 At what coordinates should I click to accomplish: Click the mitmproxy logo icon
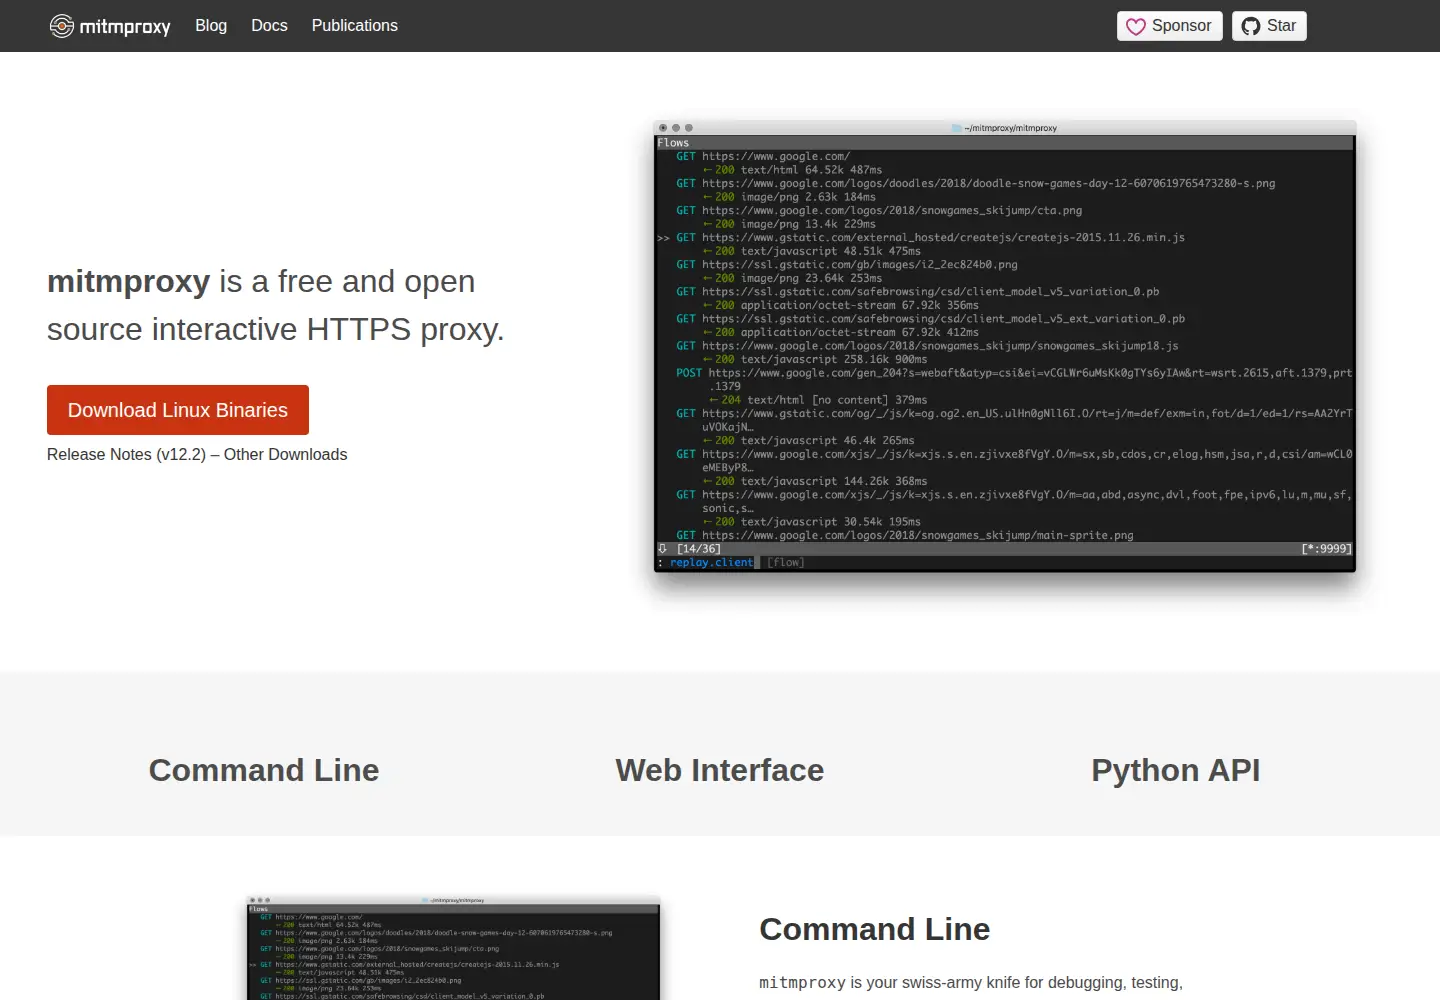click(x=62, y=26)
